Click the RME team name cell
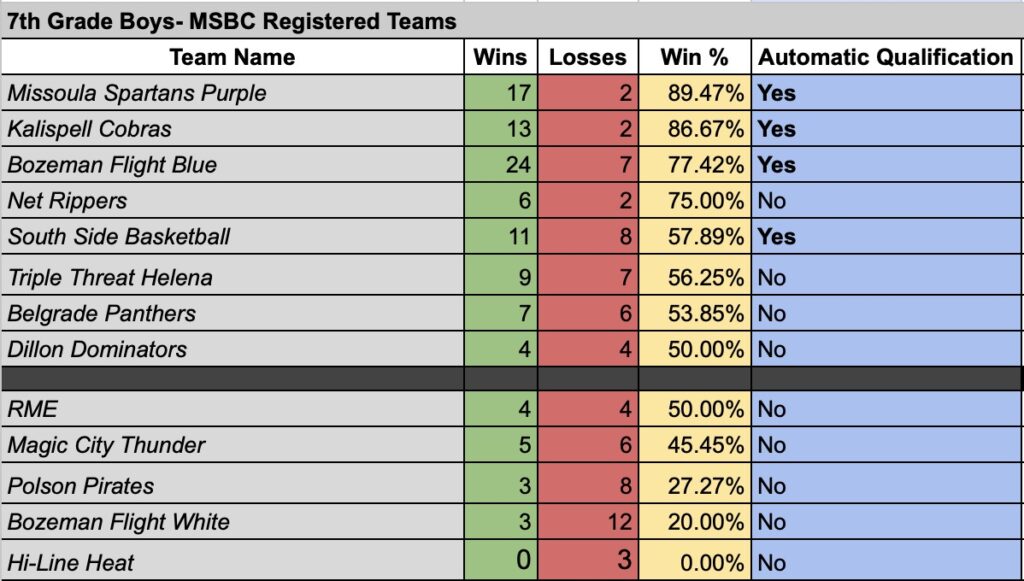Image resolution: width=1024 pixels, height=581 pixels. tap(235, 409)
